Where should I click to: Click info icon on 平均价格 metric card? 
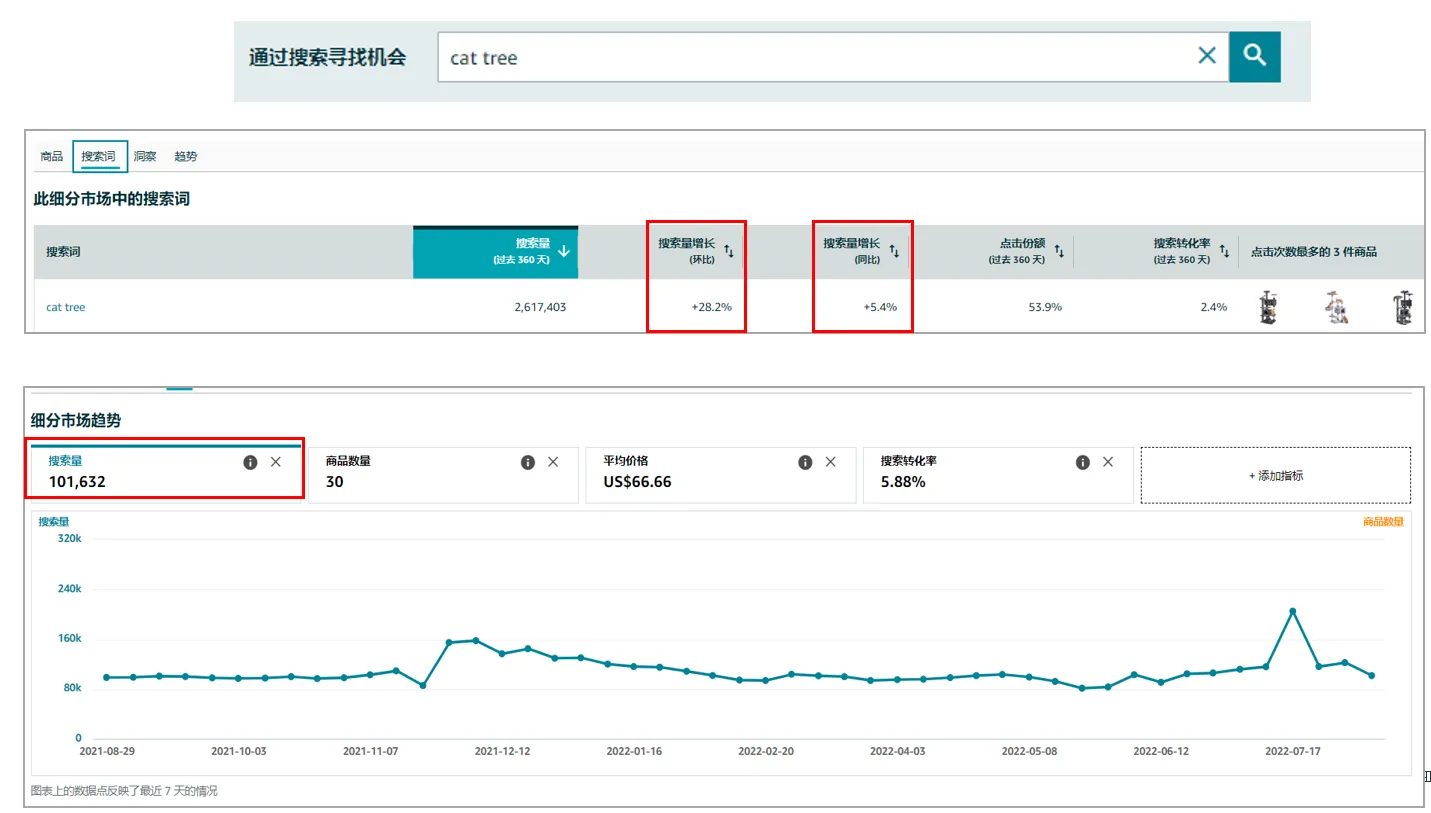tap(804, 462)
